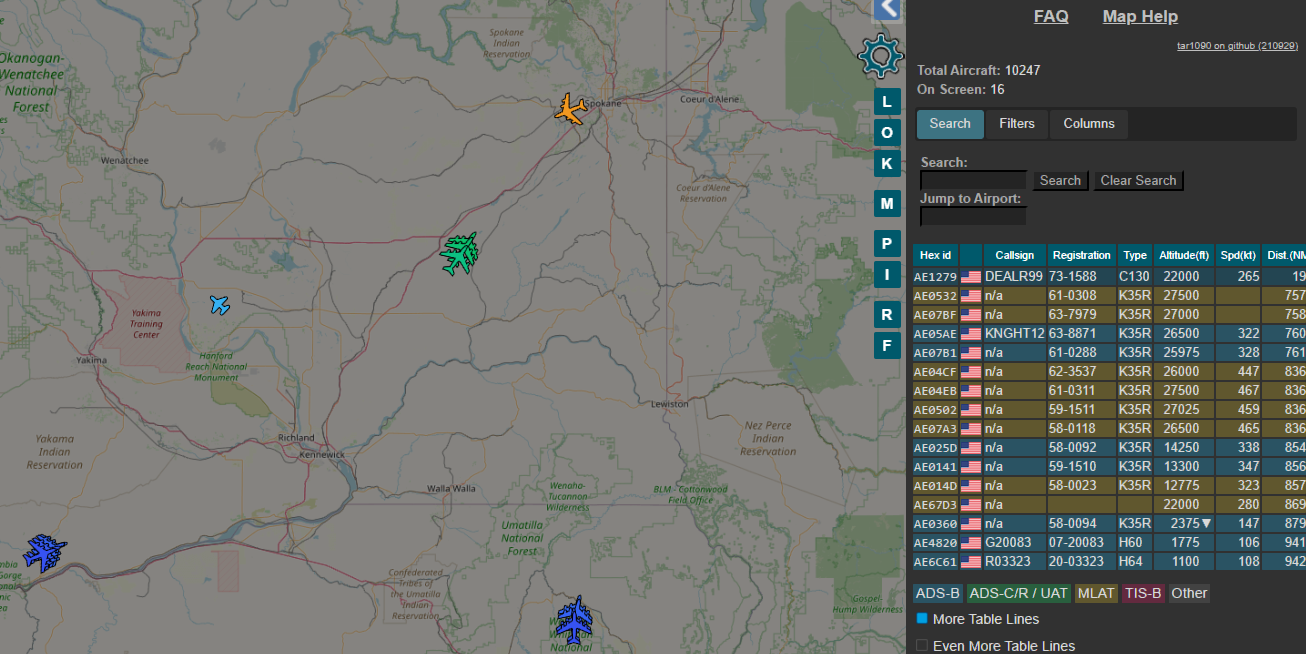Select the orange aircraft near Spokane
This screenshot has width=1306, height=654.
point(570,109)
